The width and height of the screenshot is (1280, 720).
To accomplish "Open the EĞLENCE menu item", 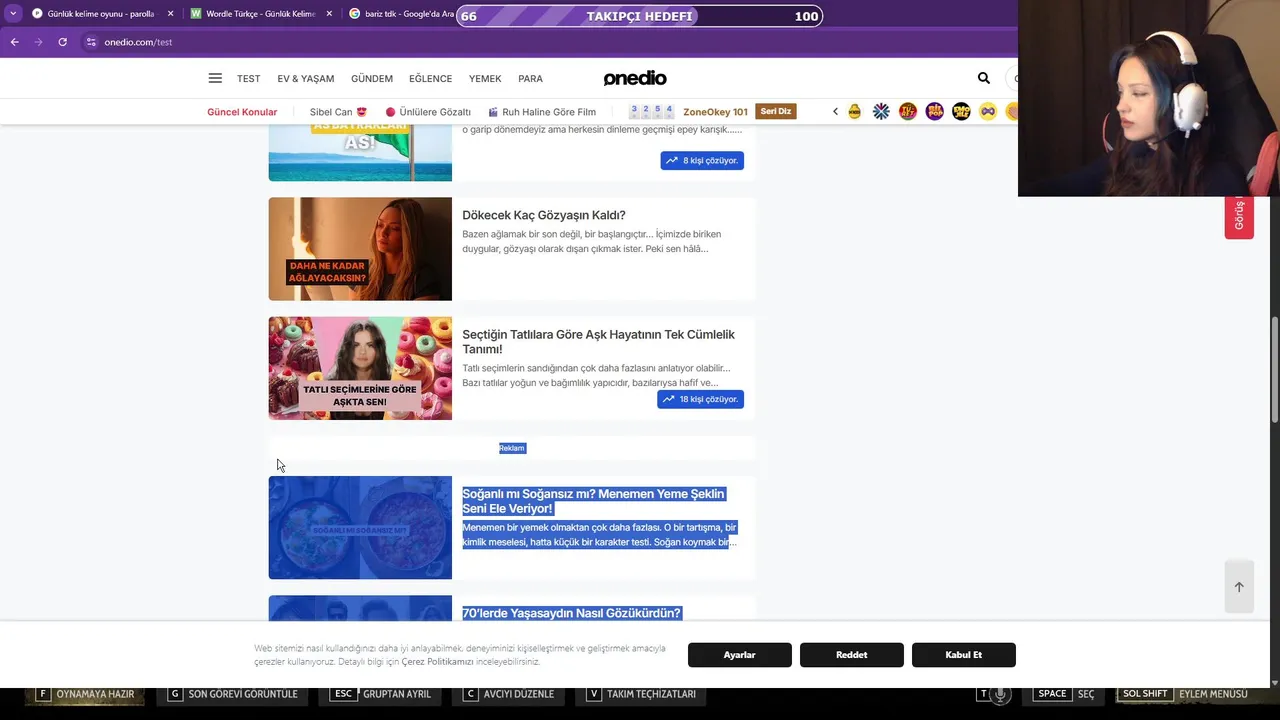I will pyautogui.click(x=431, y=79).
